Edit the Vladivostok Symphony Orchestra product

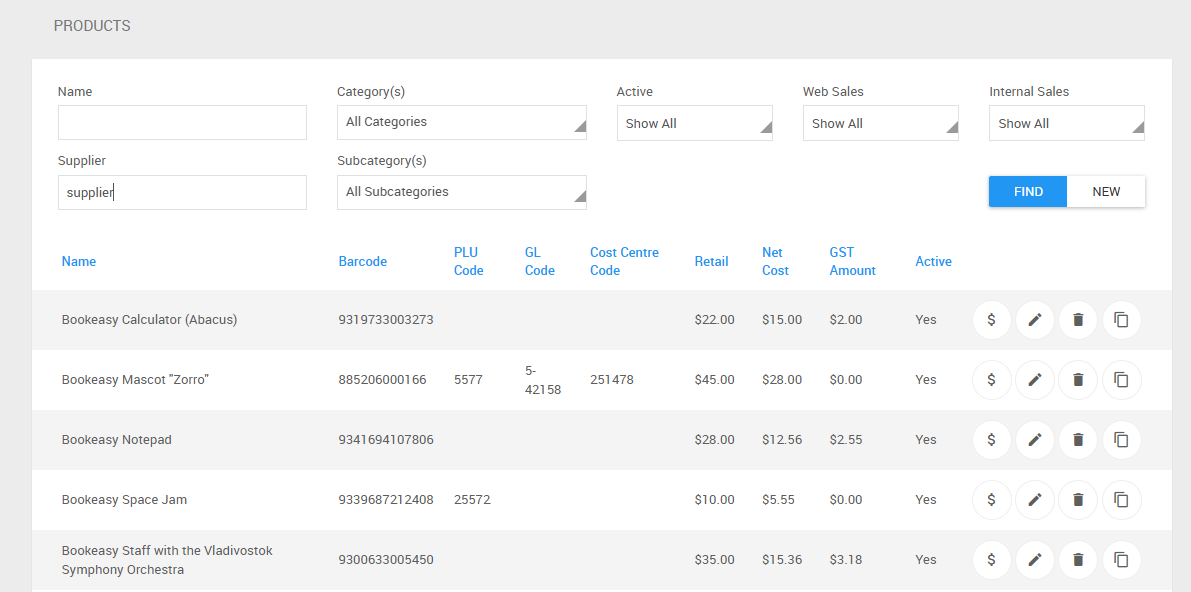1035,560
